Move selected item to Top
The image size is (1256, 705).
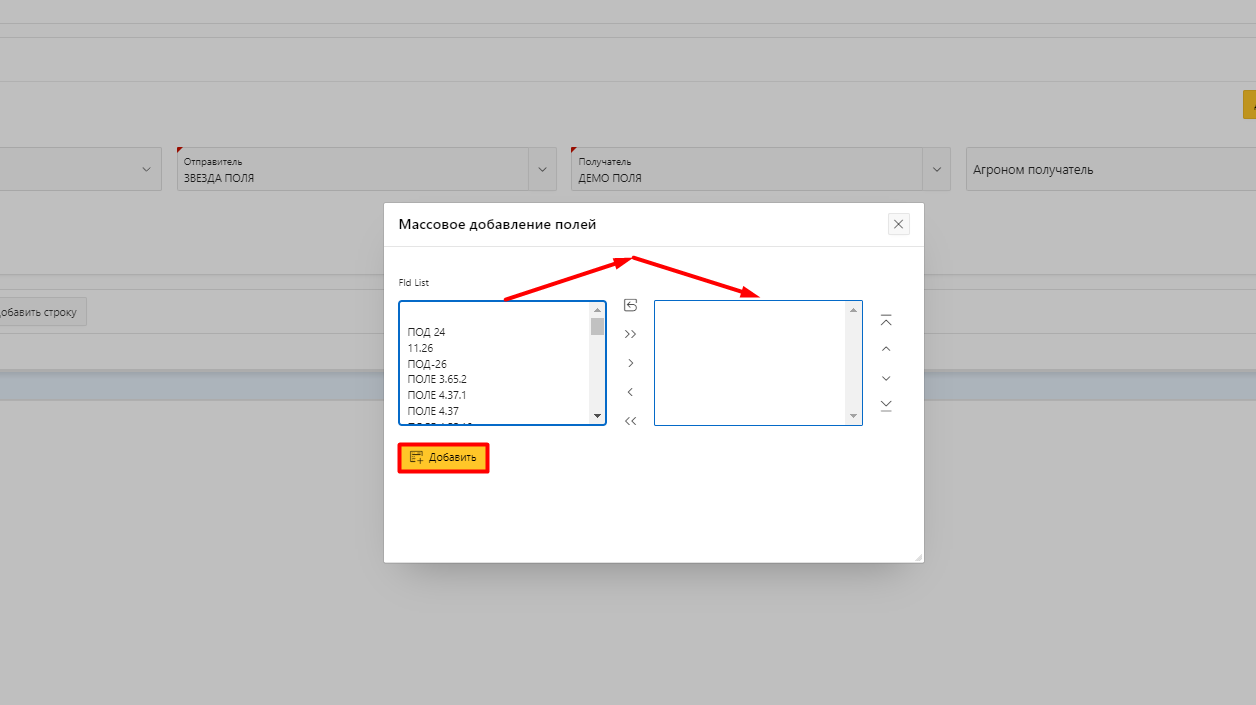pos(885,321)
